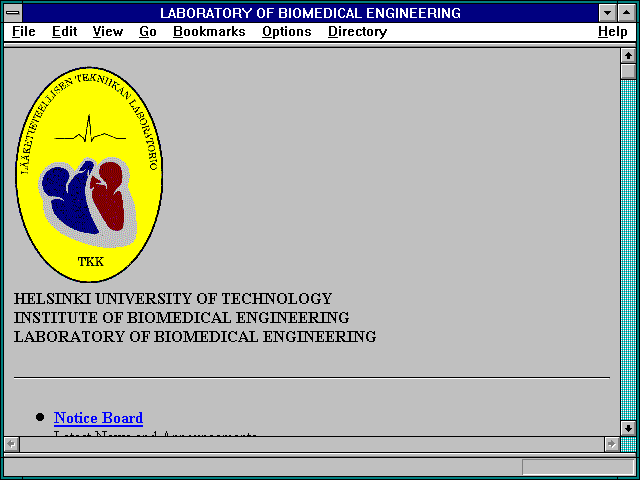Maximize the window with the up arrow
The image size is (640, 480).
pos(627,13)
